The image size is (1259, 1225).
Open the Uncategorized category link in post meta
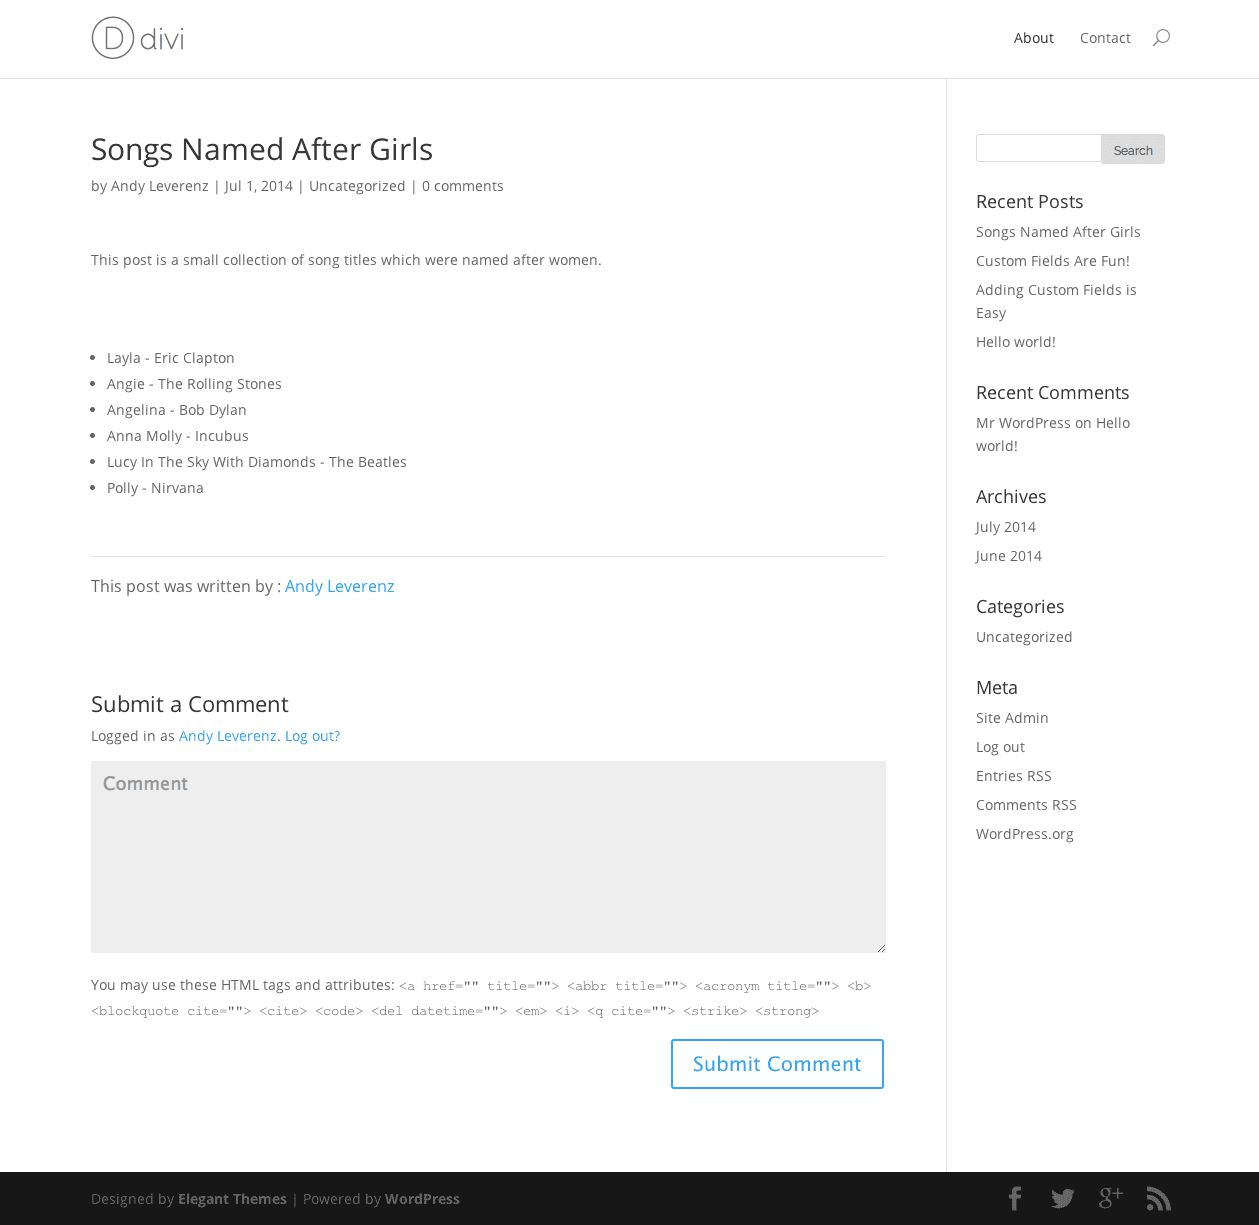tap(357, 186)
